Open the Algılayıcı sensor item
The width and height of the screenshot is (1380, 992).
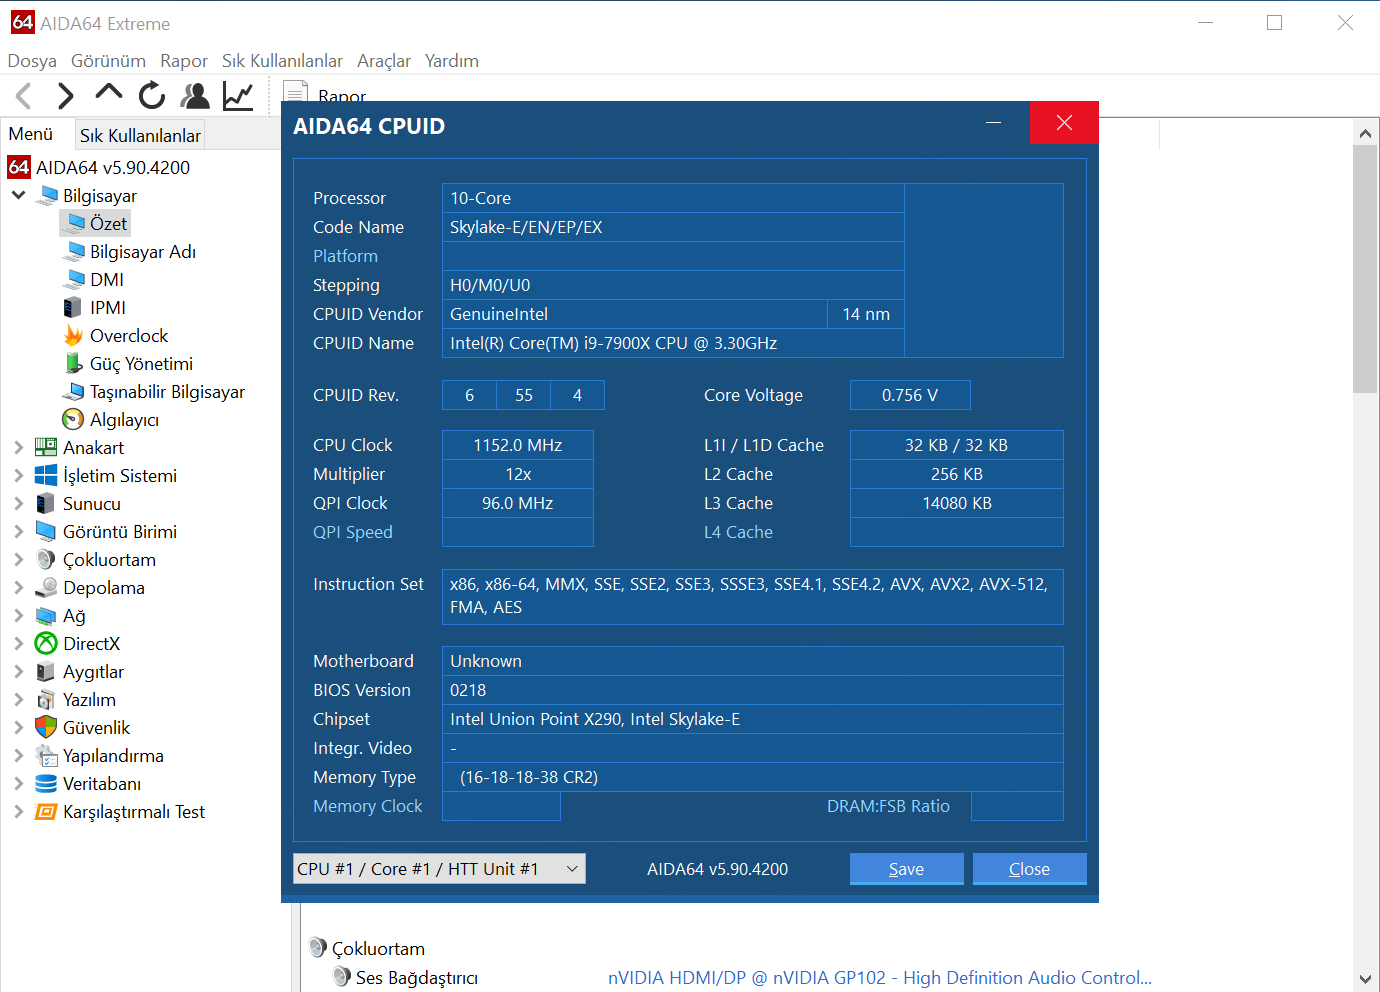click(x=124, y=420)
